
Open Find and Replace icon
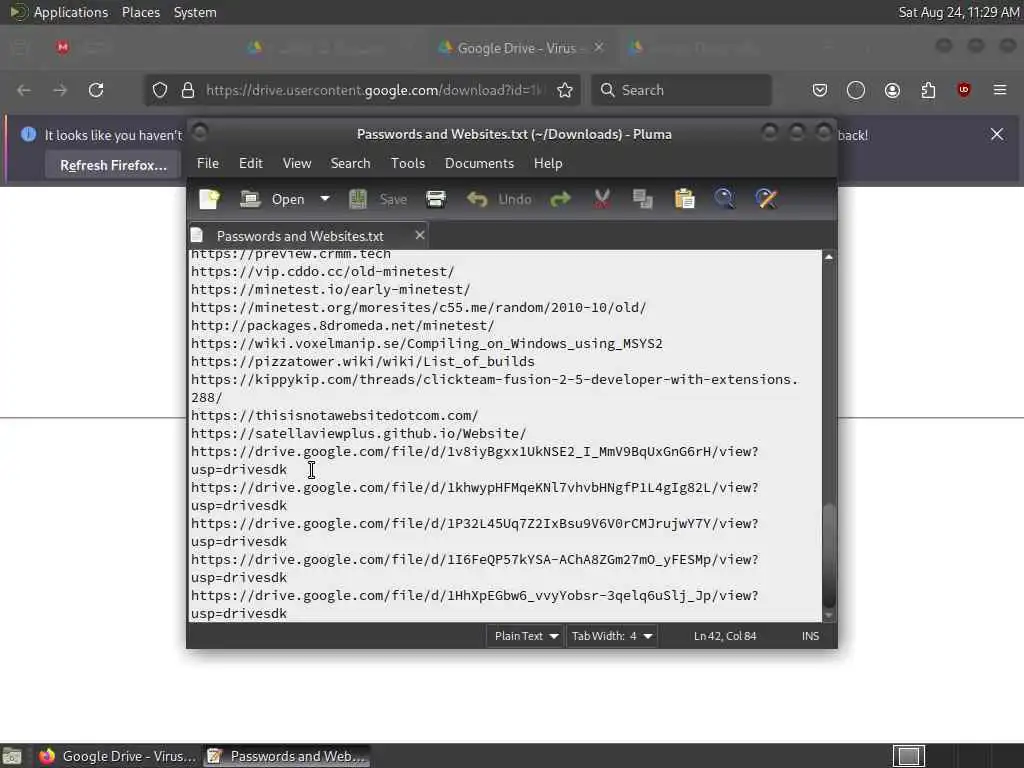[x=766, y=199]
